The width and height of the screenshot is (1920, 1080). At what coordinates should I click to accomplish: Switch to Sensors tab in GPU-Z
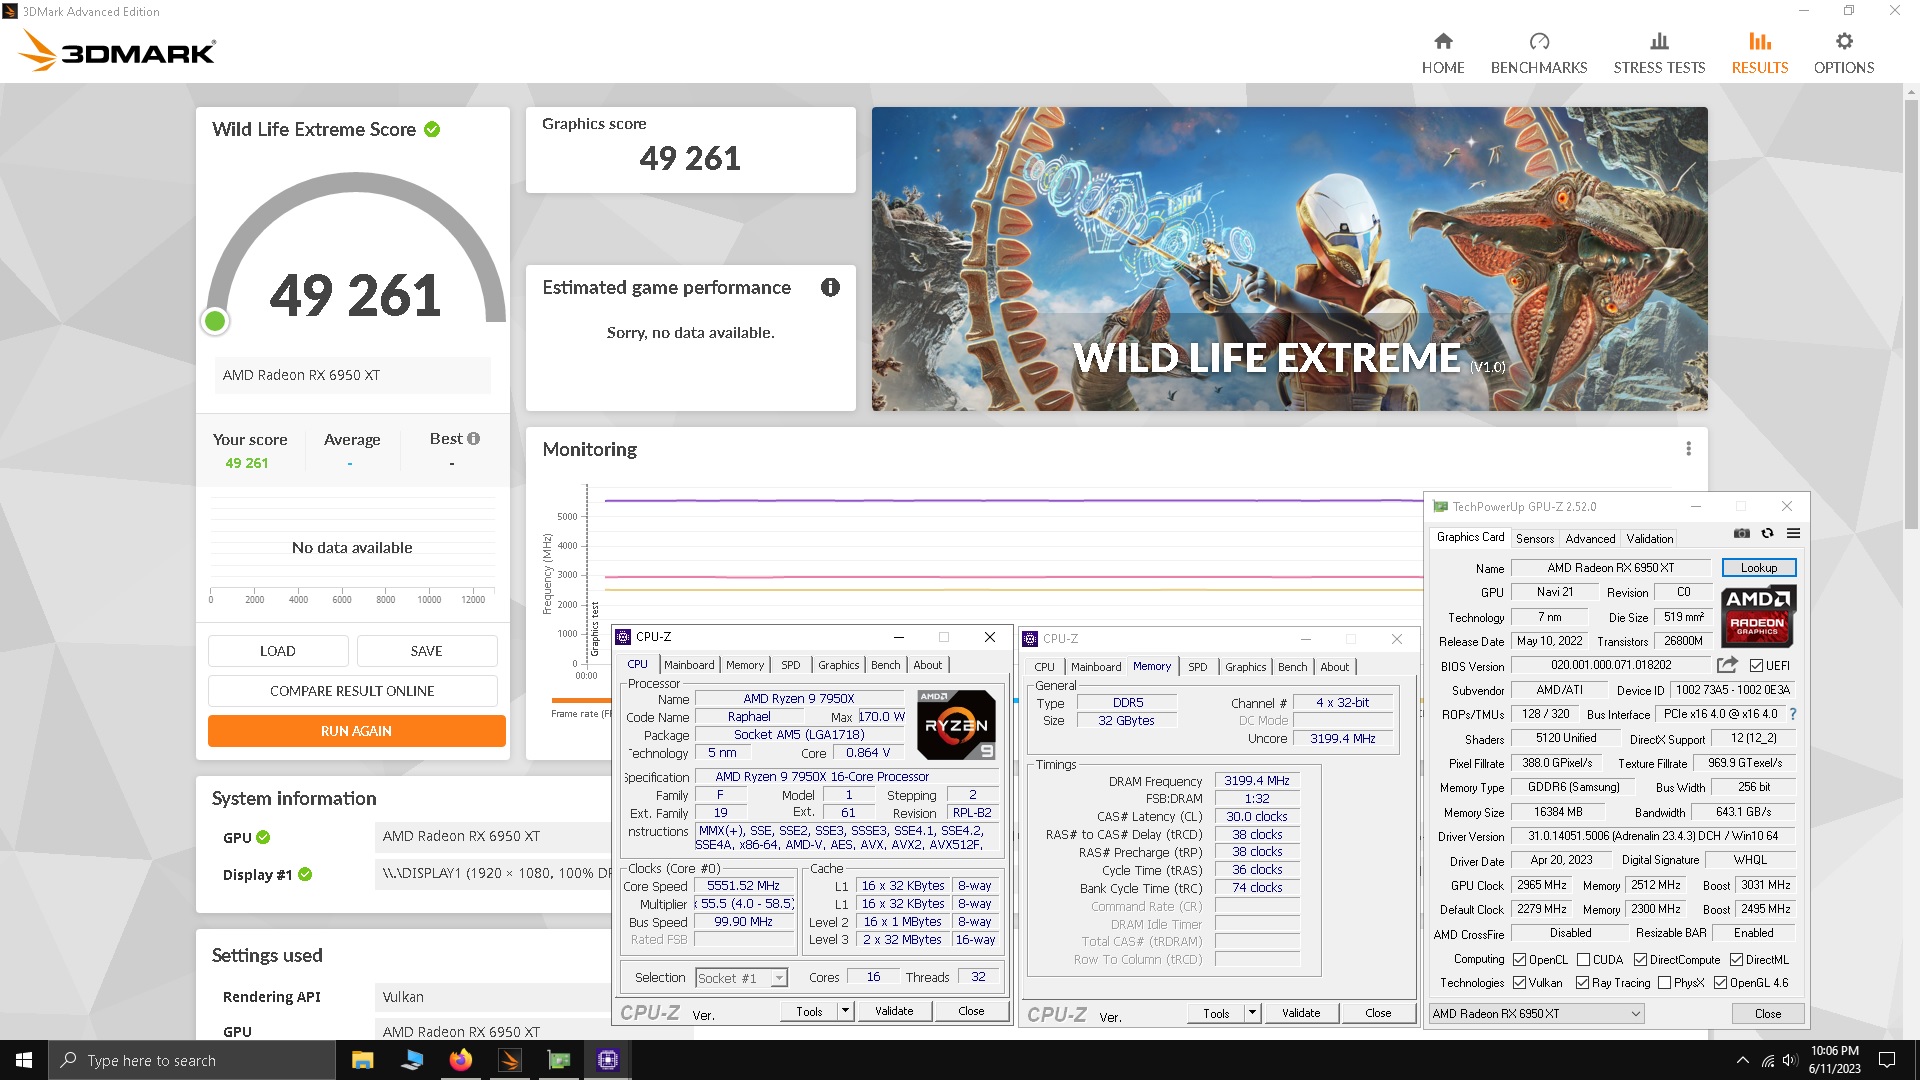click(1535, 538)
